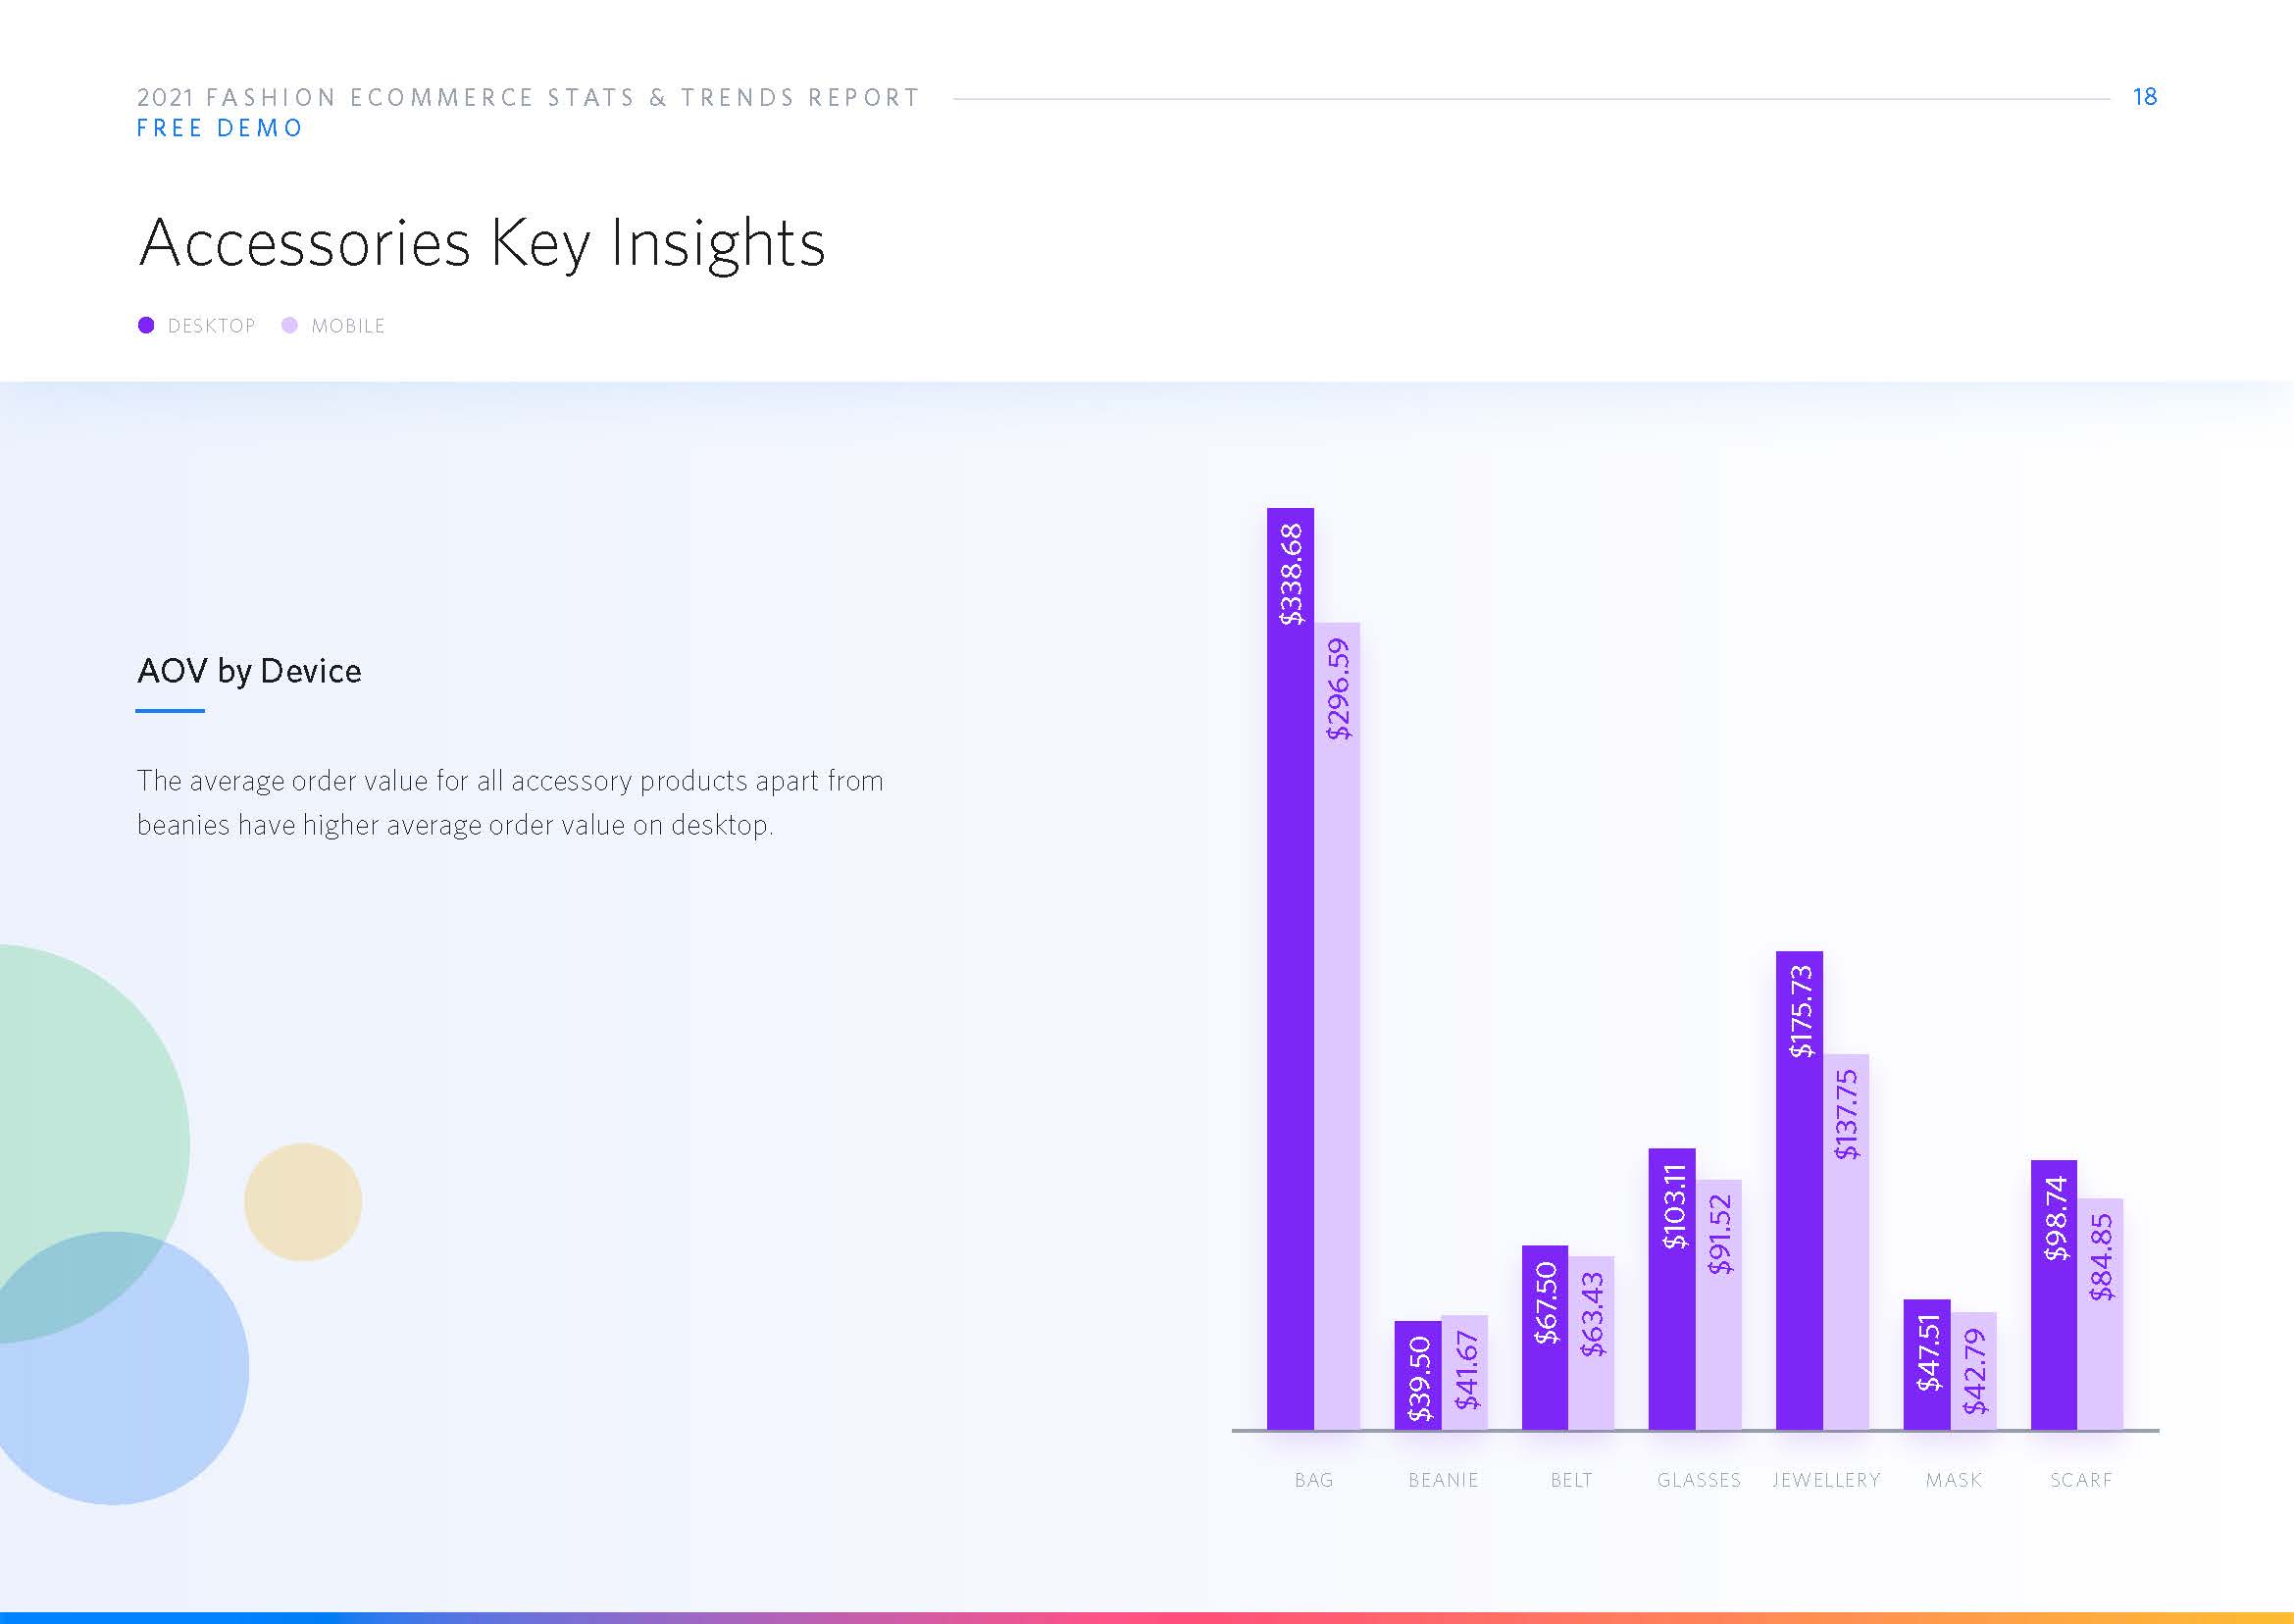Click the page number 18
Viewport: 2294px width, 1624px height.
click(2144, 97)
